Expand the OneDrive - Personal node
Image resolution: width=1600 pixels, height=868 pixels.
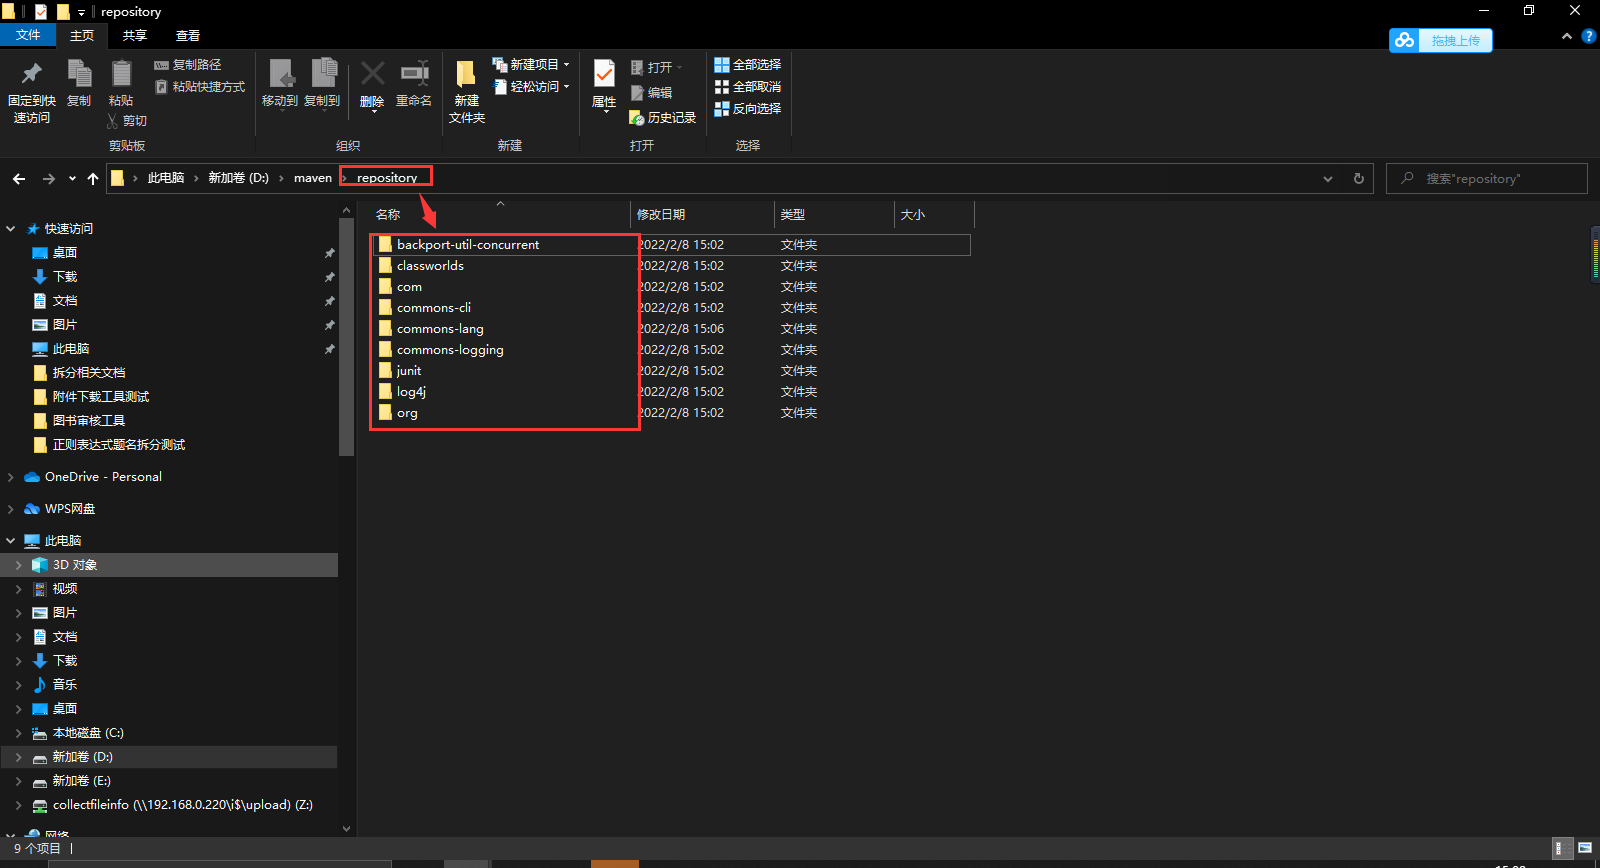(x=11, y=477)
